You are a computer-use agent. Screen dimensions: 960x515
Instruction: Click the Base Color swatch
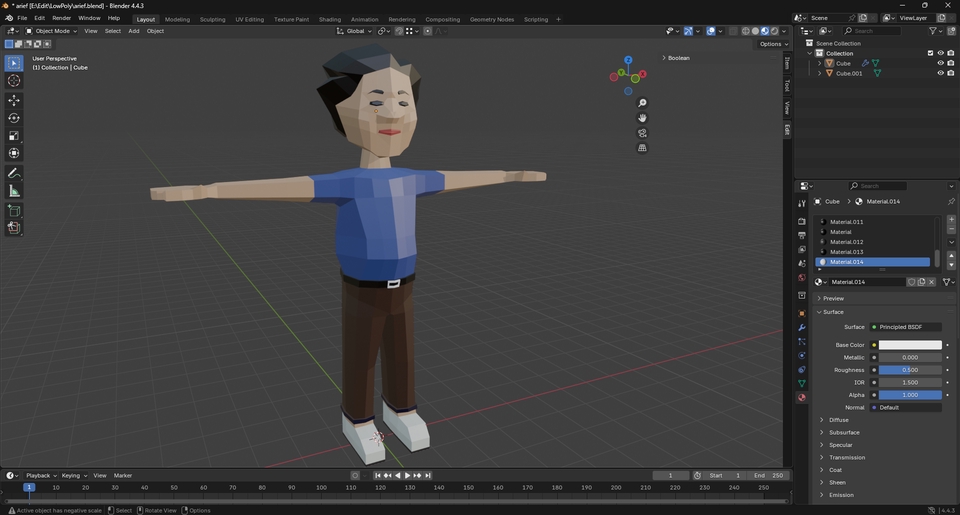click(910, 345)
